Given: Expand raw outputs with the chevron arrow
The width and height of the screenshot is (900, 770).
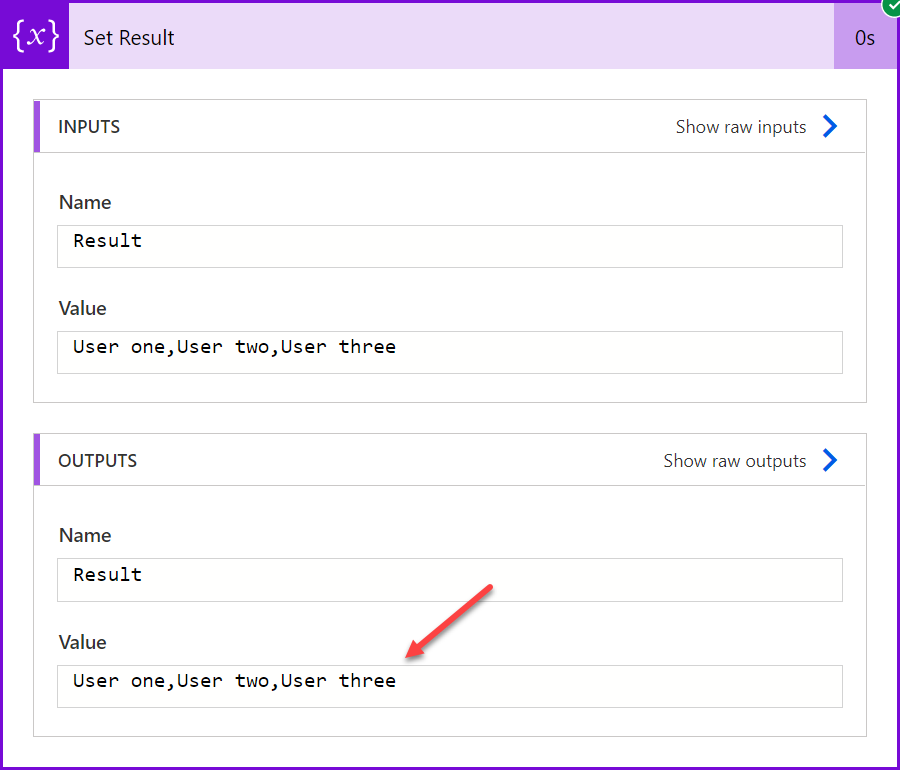Looking at the screenshot, I should 830,460.
